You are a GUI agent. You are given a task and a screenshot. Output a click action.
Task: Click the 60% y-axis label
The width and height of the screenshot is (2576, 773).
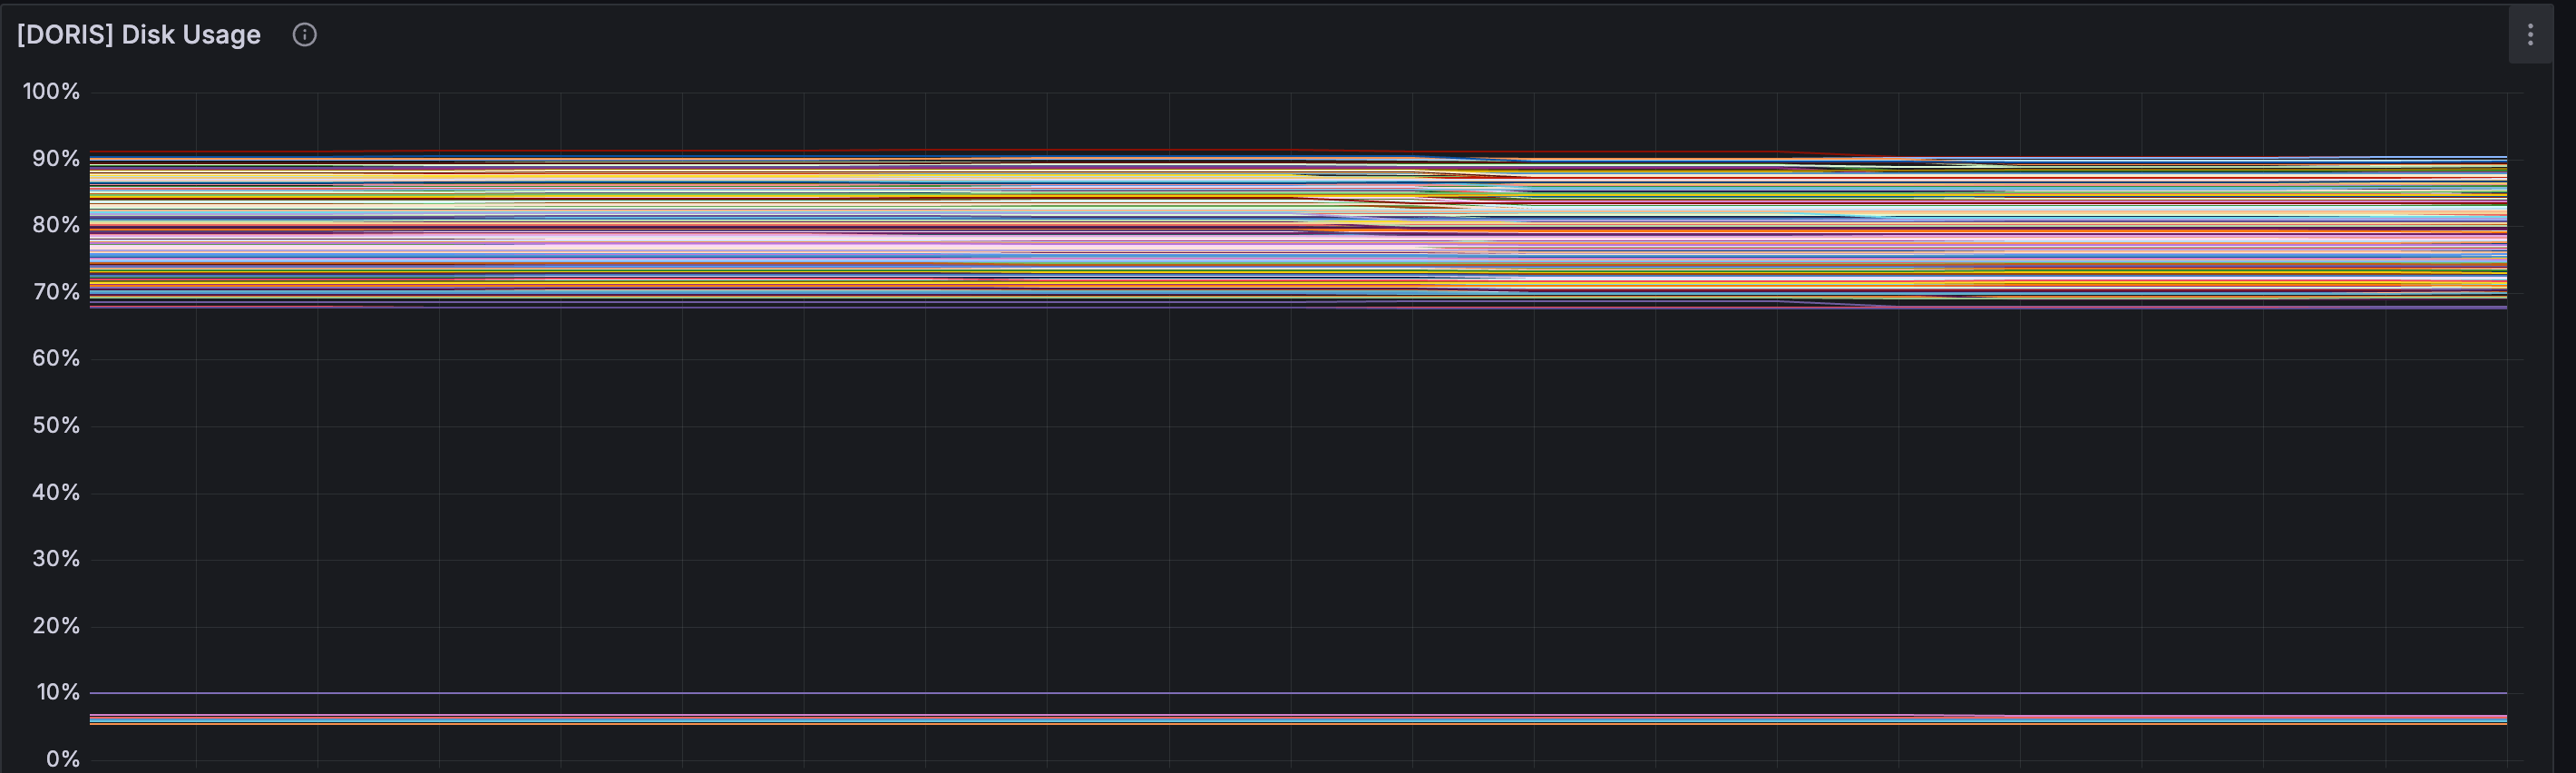coord(56,358)
